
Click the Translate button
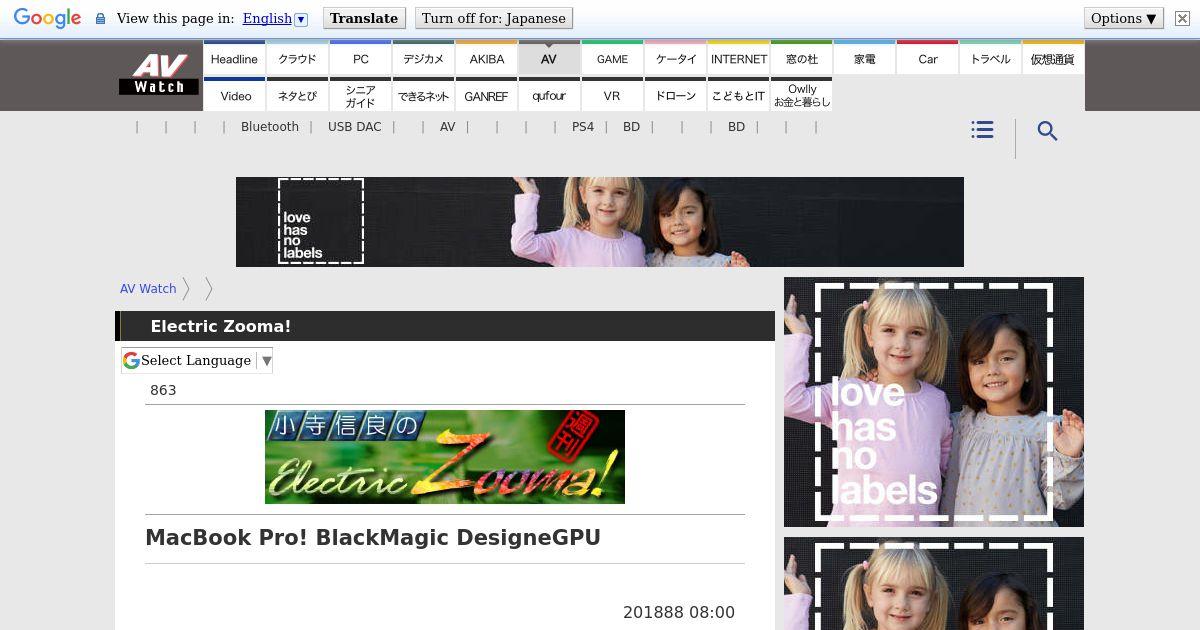point(364,18)
